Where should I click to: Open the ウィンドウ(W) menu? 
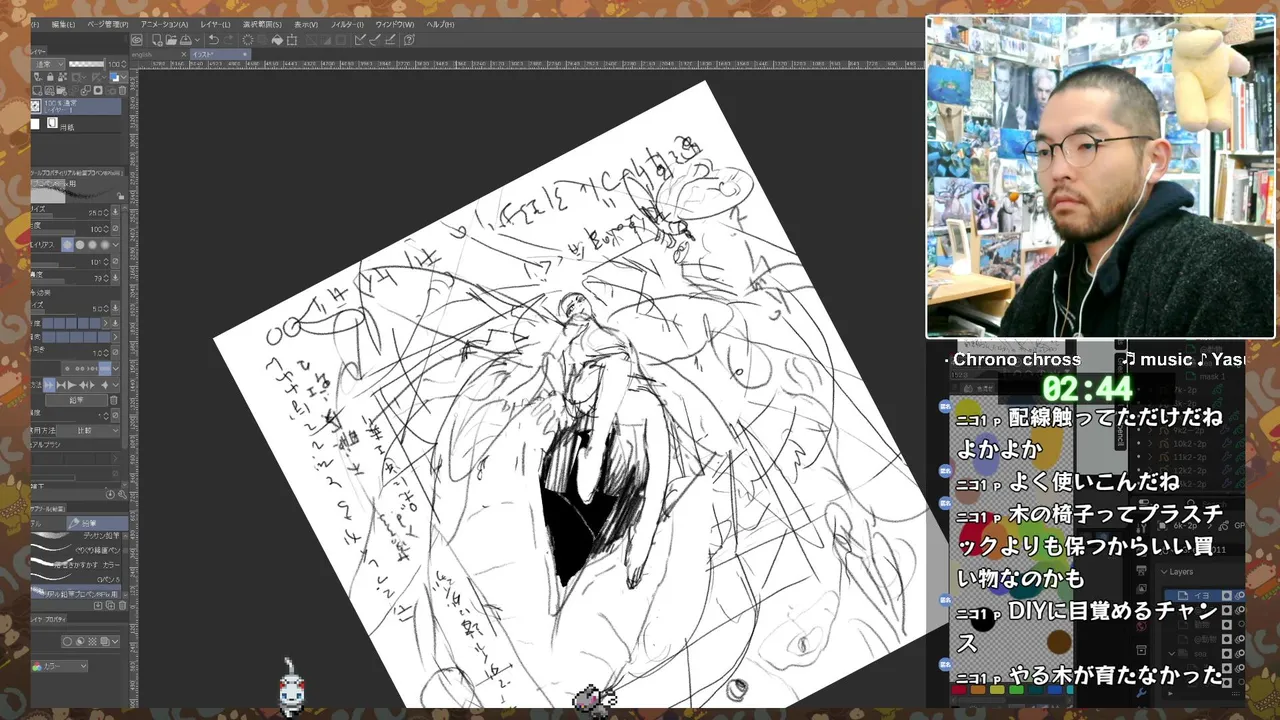click(x=394, y=25)
